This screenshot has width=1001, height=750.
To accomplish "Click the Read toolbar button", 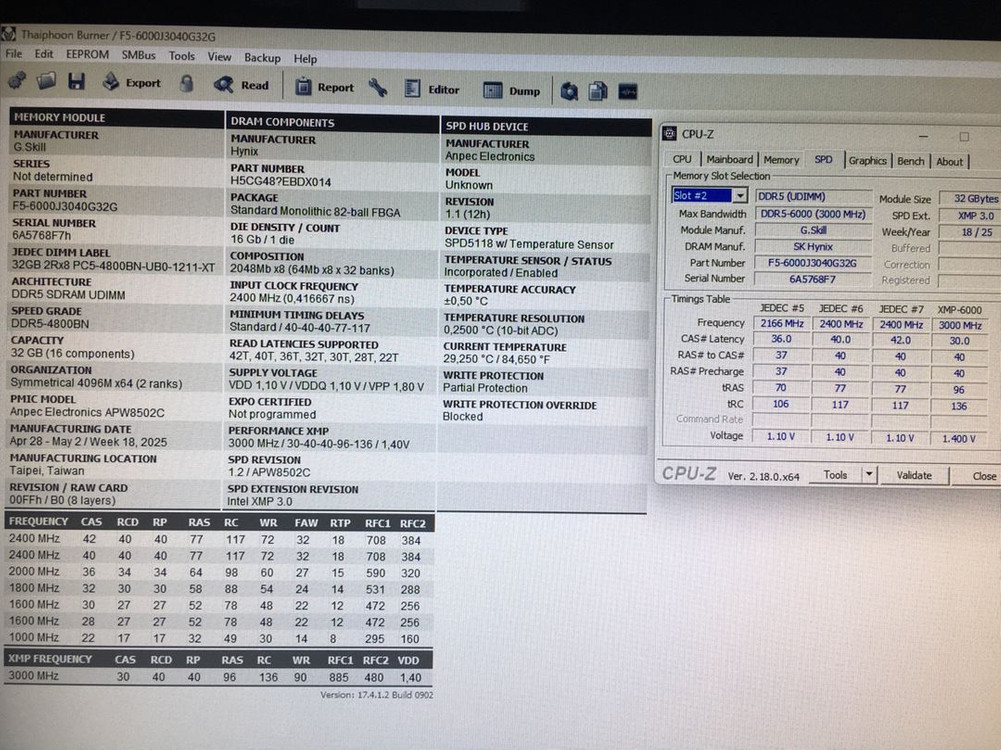I will (241, 85).
